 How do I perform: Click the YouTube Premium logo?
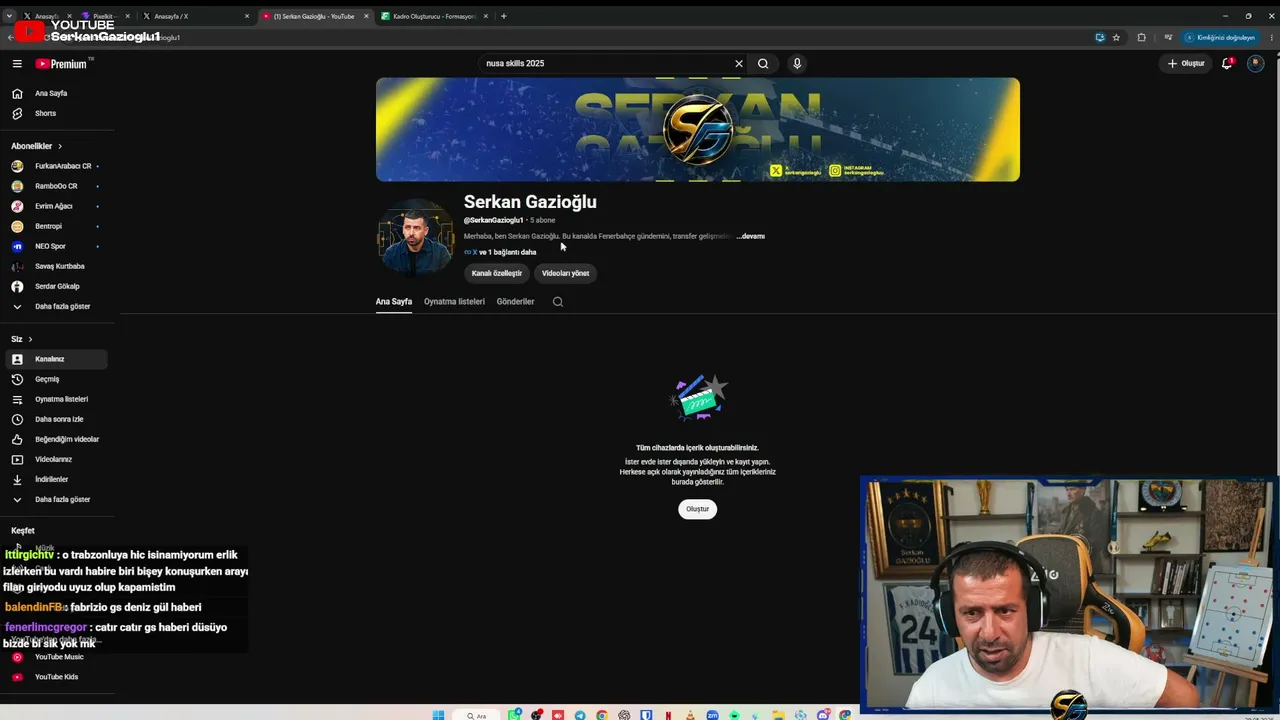point(64,63)
